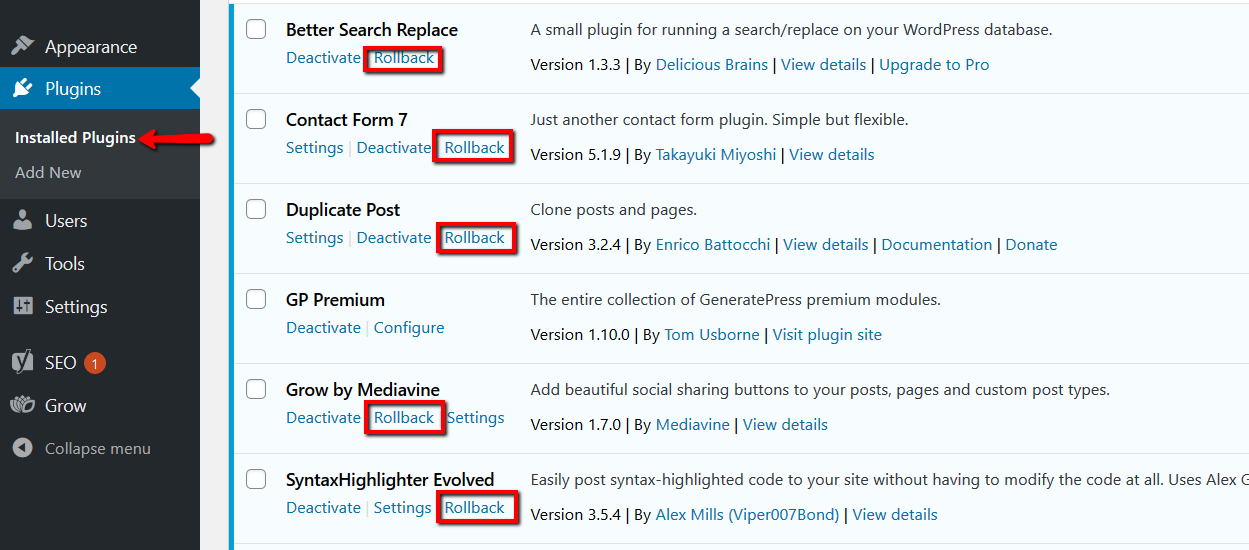The height and width of the screenshot is (550, 1249).
Task: Open Installed Plugins submenu item
Action: 75,138
